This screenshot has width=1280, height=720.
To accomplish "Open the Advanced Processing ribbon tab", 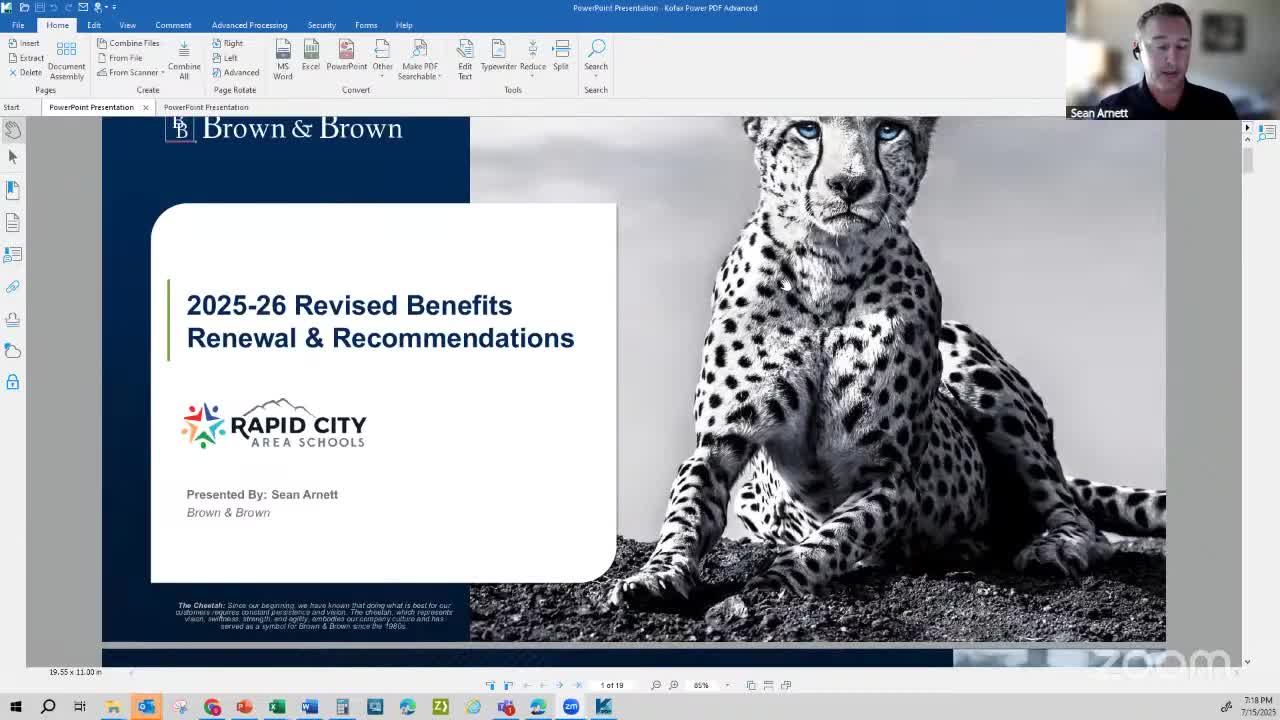I will click(249, 25).
